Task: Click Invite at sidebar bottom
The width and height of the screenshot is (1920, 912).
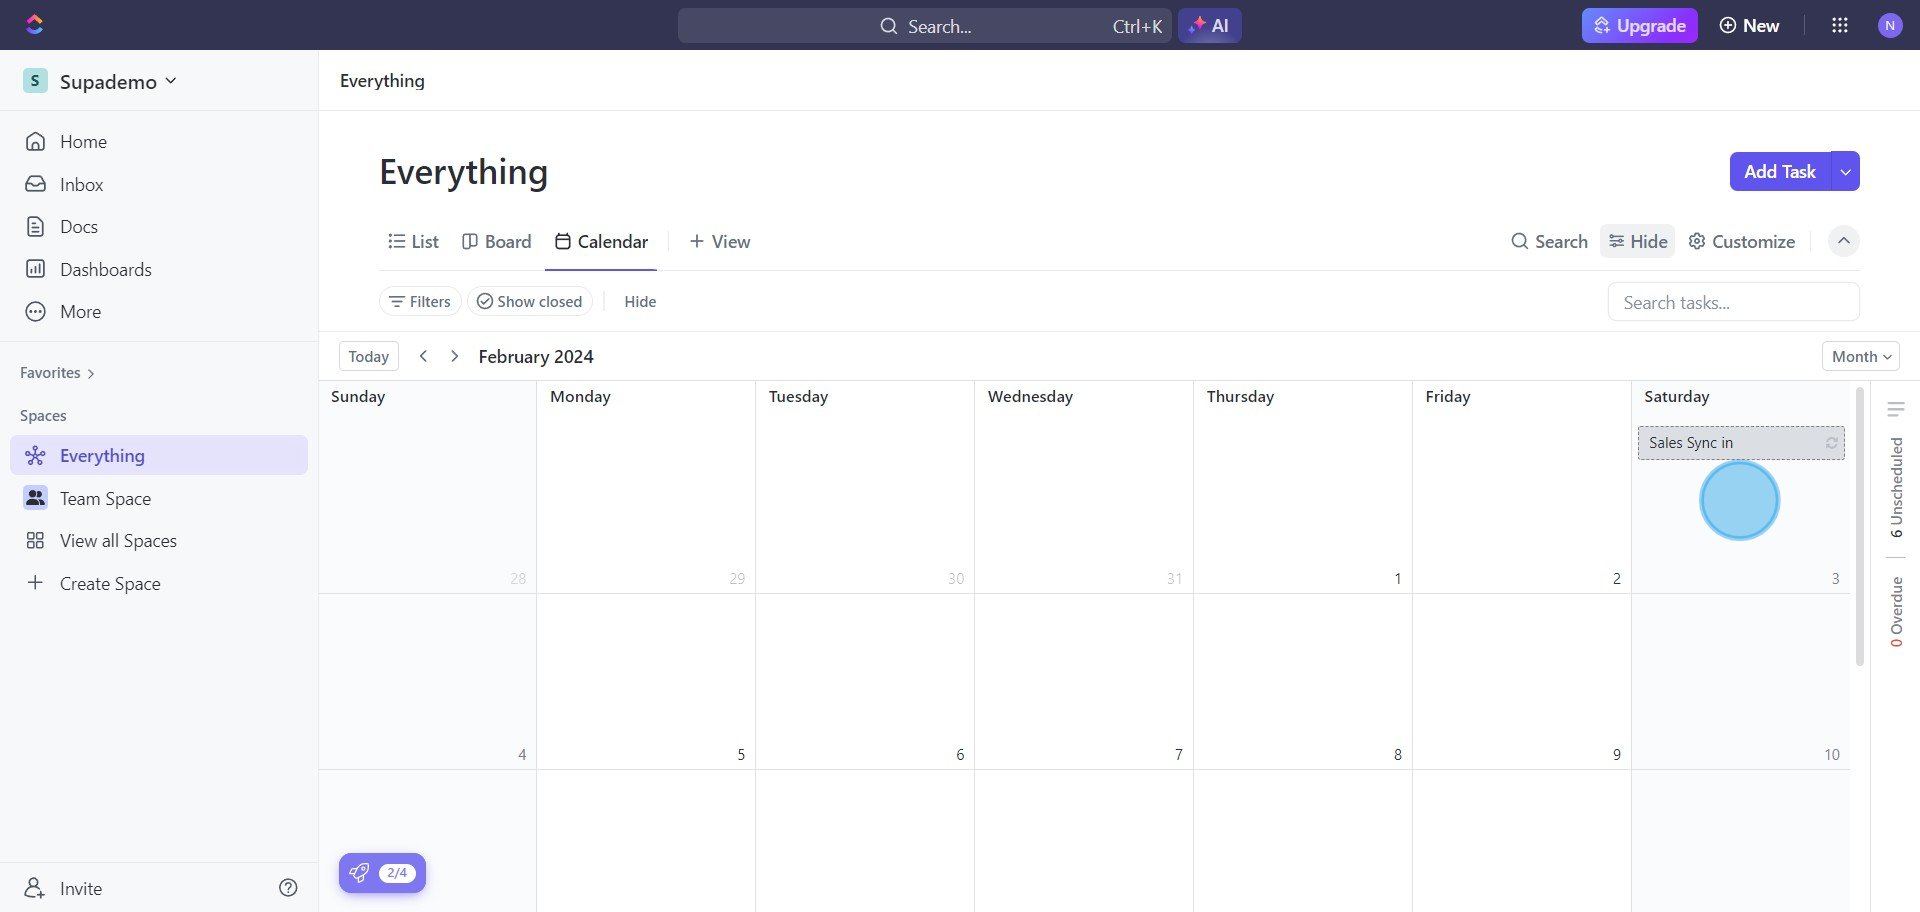Action: (63, 888)
